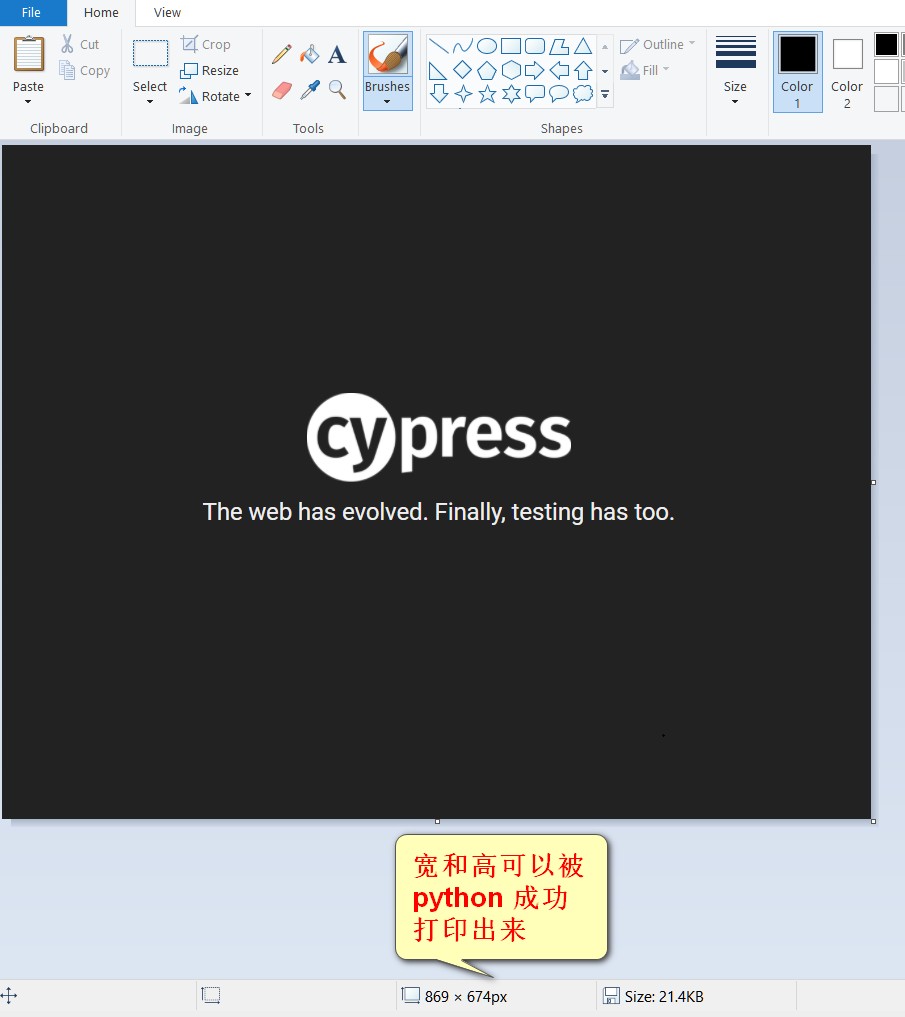Viewport: 905px width, 1017px height.
Task: Choose the Right arrow shape
Action: pyautogui.click(x=535, y=70)
